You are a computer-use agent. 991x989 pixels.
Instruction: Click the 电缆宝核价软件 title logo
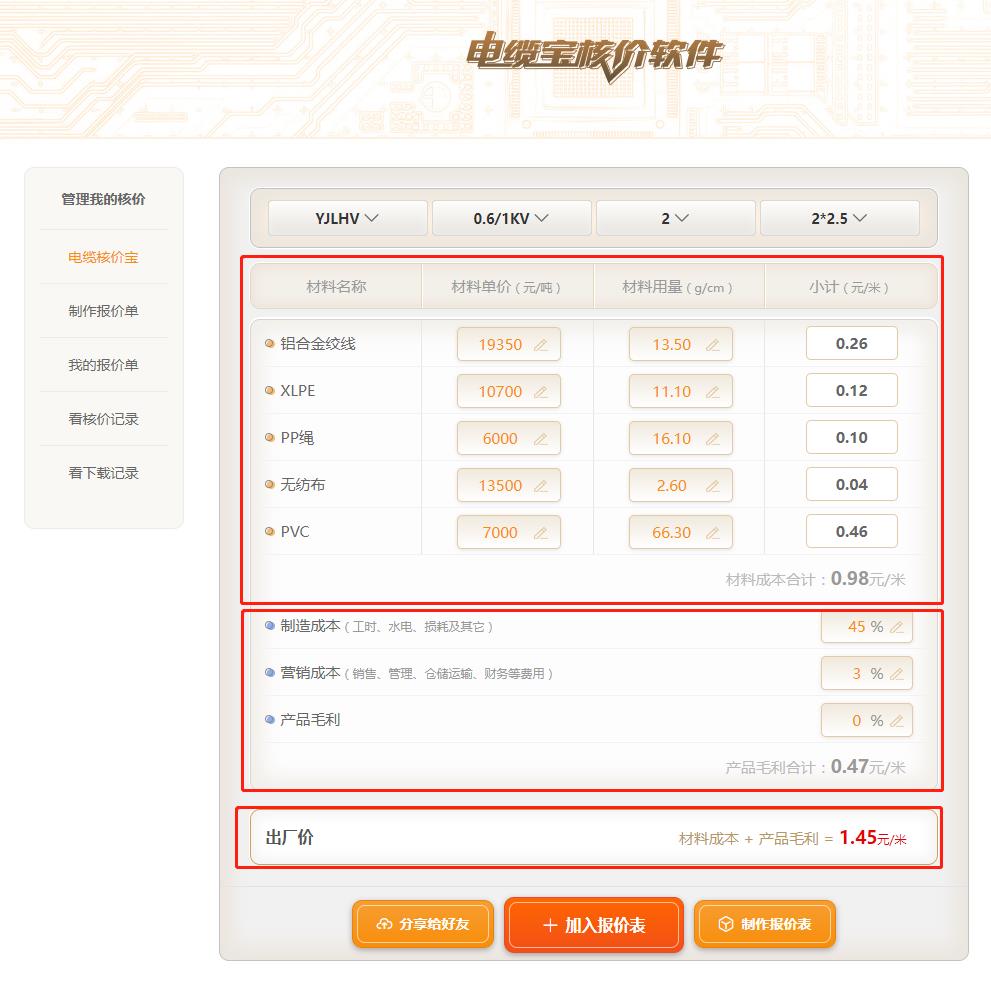tap(595, 56)
